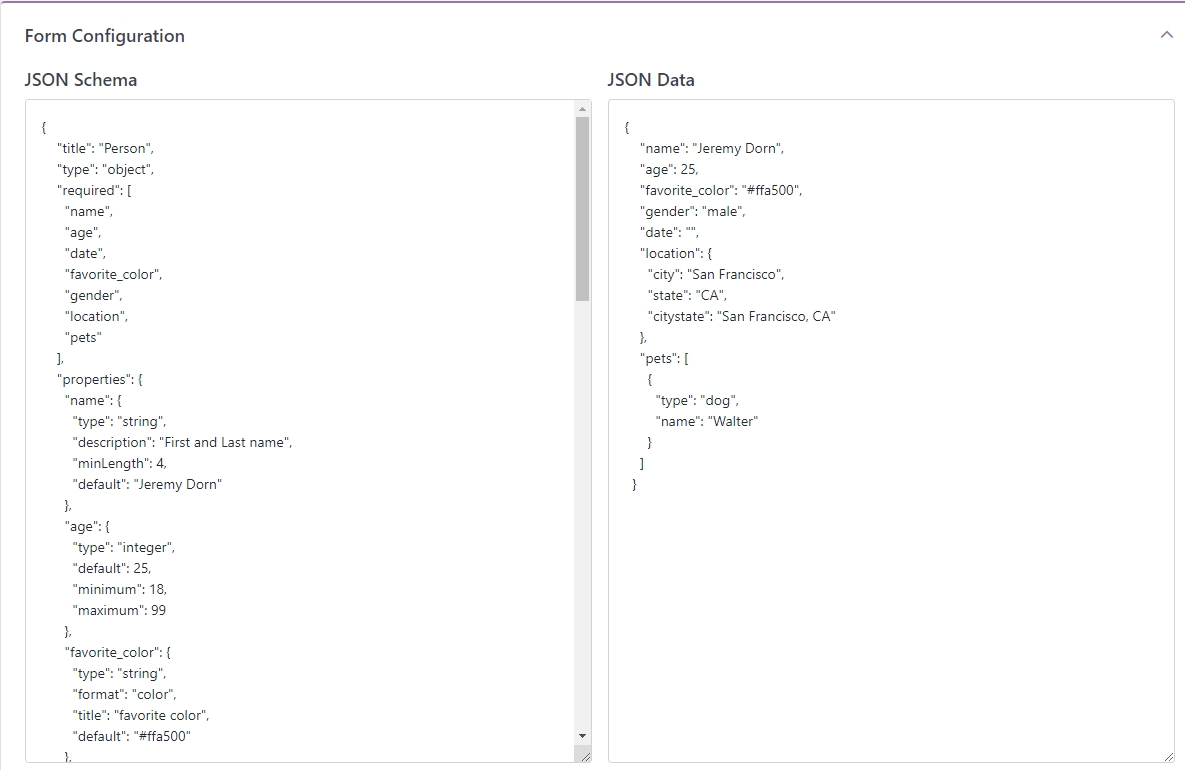Collapse the Form Configuration panel chevron
The image size is (1185, 770).
point(1167,35)
